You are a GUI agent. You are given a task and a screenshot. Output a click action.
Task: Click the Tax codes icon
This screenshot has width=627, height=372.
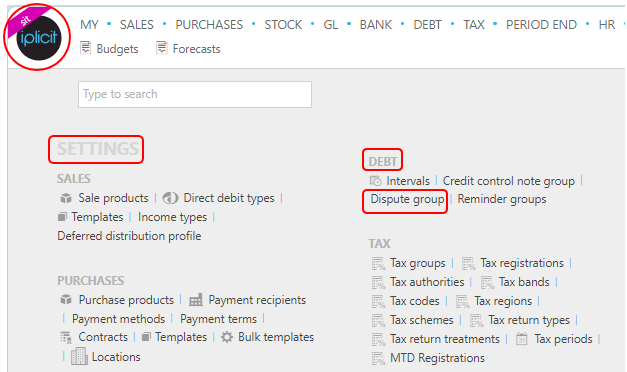pos(378,302)
